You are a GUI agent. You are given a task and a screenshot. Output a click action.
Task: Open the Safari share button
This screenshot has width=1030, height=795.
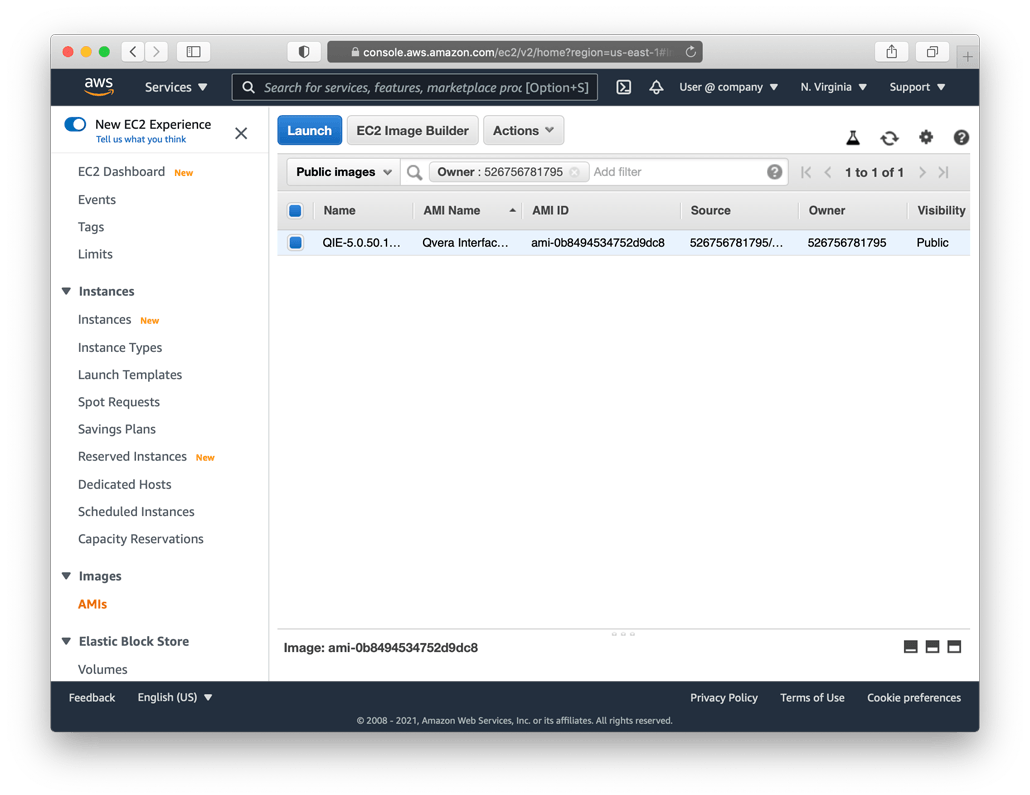[891, 51]
